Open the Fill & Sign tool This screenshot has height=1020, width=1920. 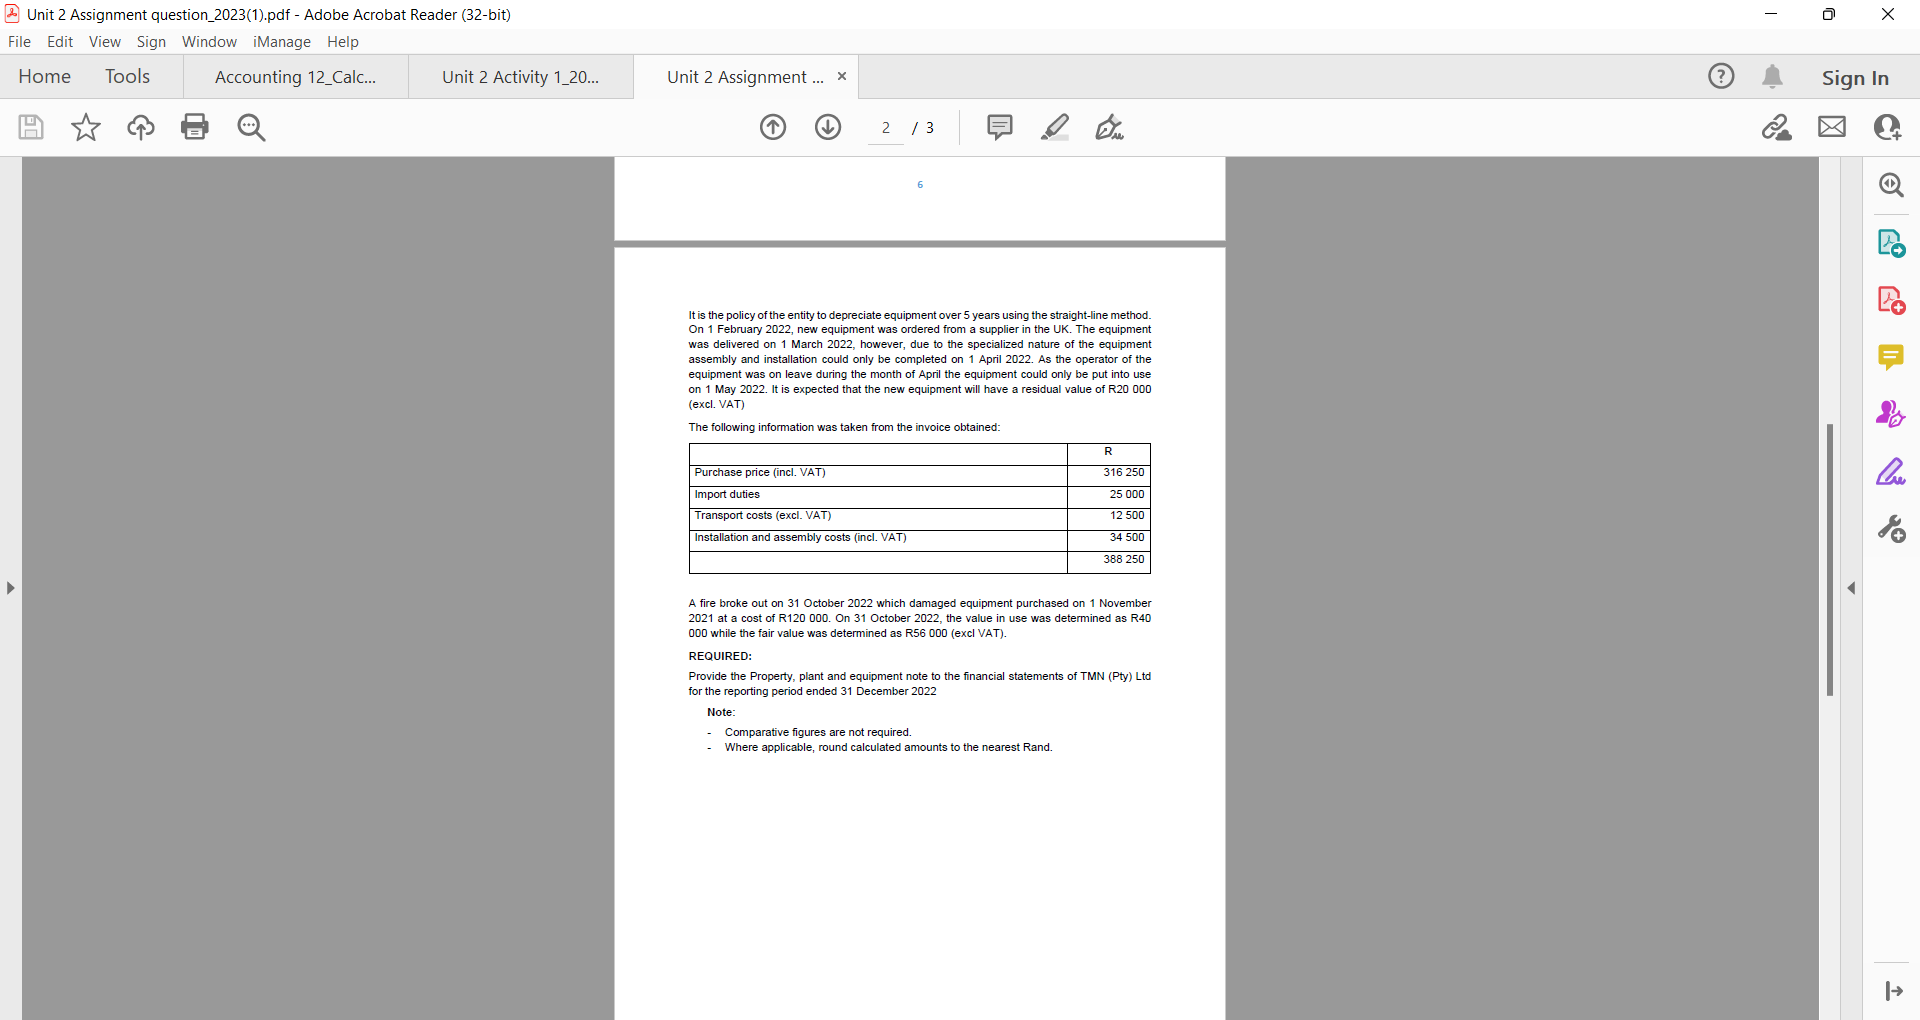1110,127
